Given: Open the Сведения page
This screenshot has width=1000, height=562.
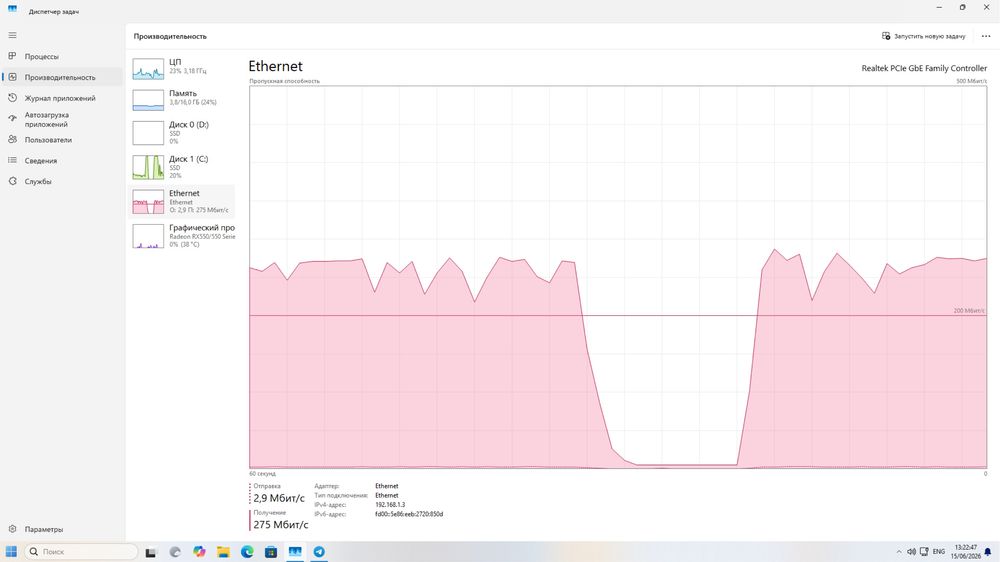Looking at the screenshot, I should 62,161.
